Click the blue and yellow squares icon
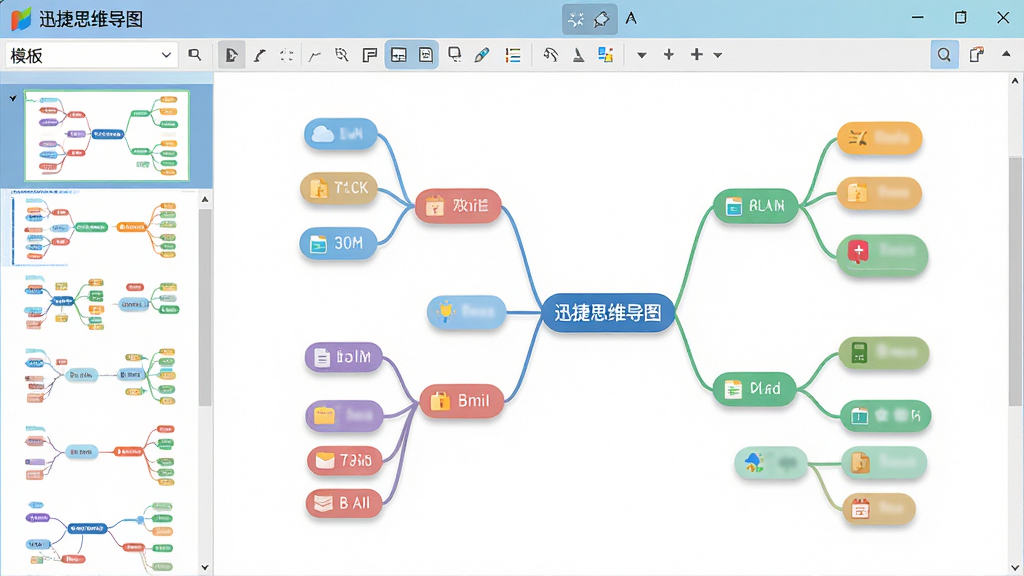The image size is (1024, 576). [x=605, y=55]
